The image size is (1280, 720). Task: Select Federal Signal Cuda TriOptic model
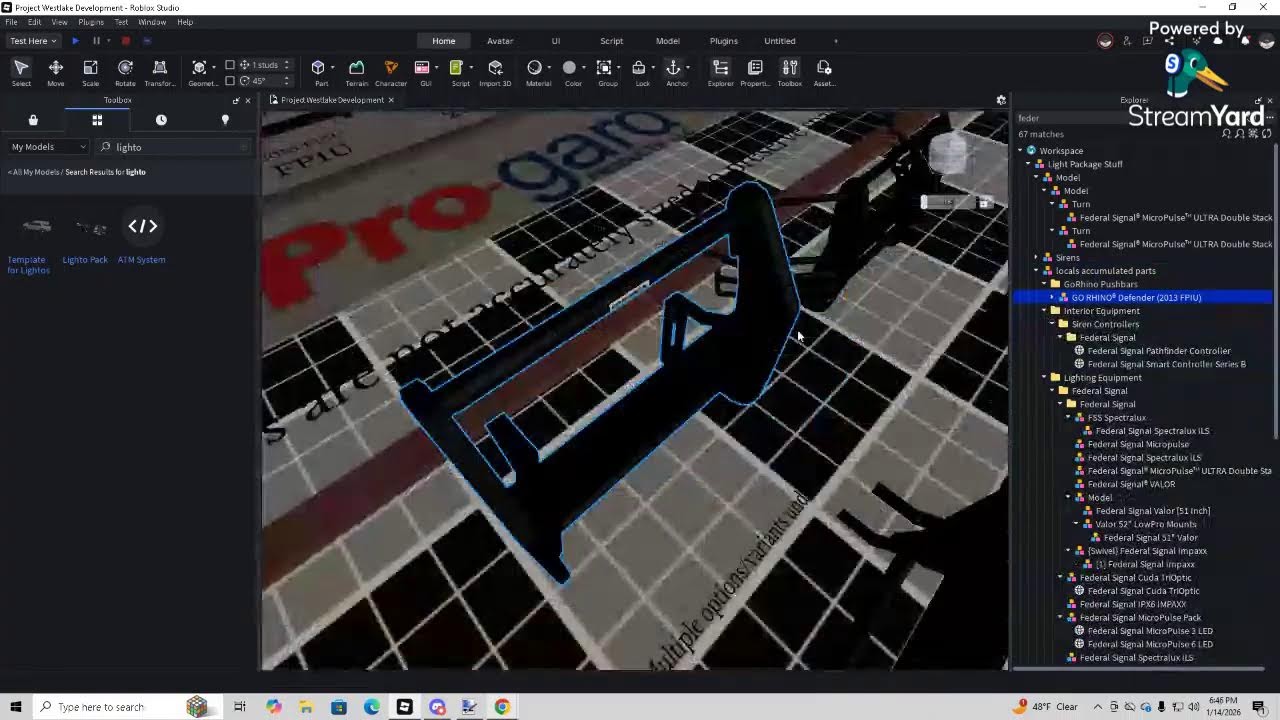pyautogui.click(x=1136, y=578)
